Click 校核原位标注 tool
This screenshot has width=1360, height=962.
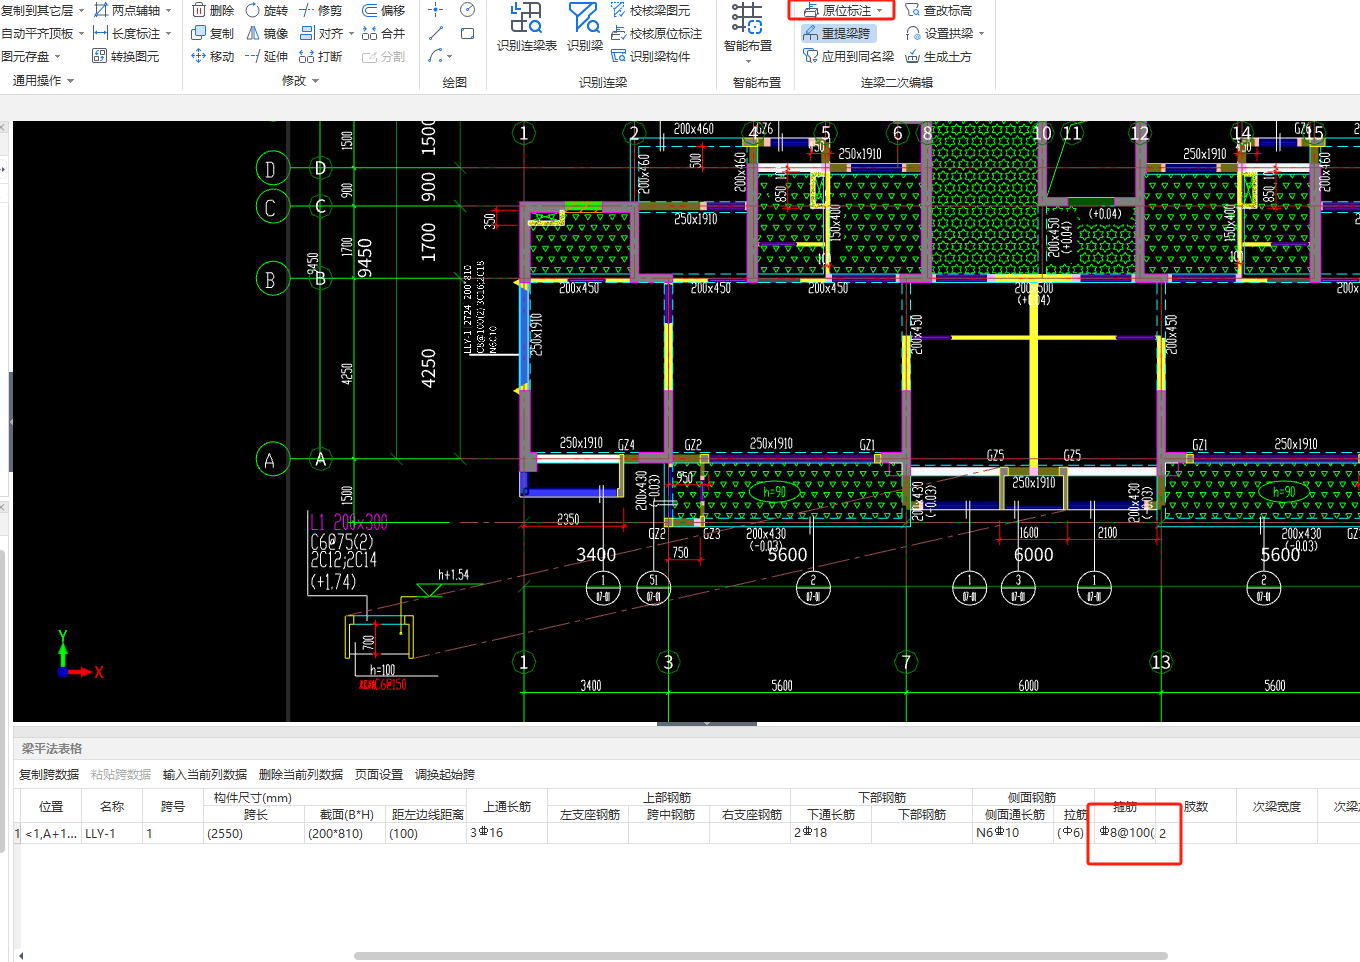656,33
